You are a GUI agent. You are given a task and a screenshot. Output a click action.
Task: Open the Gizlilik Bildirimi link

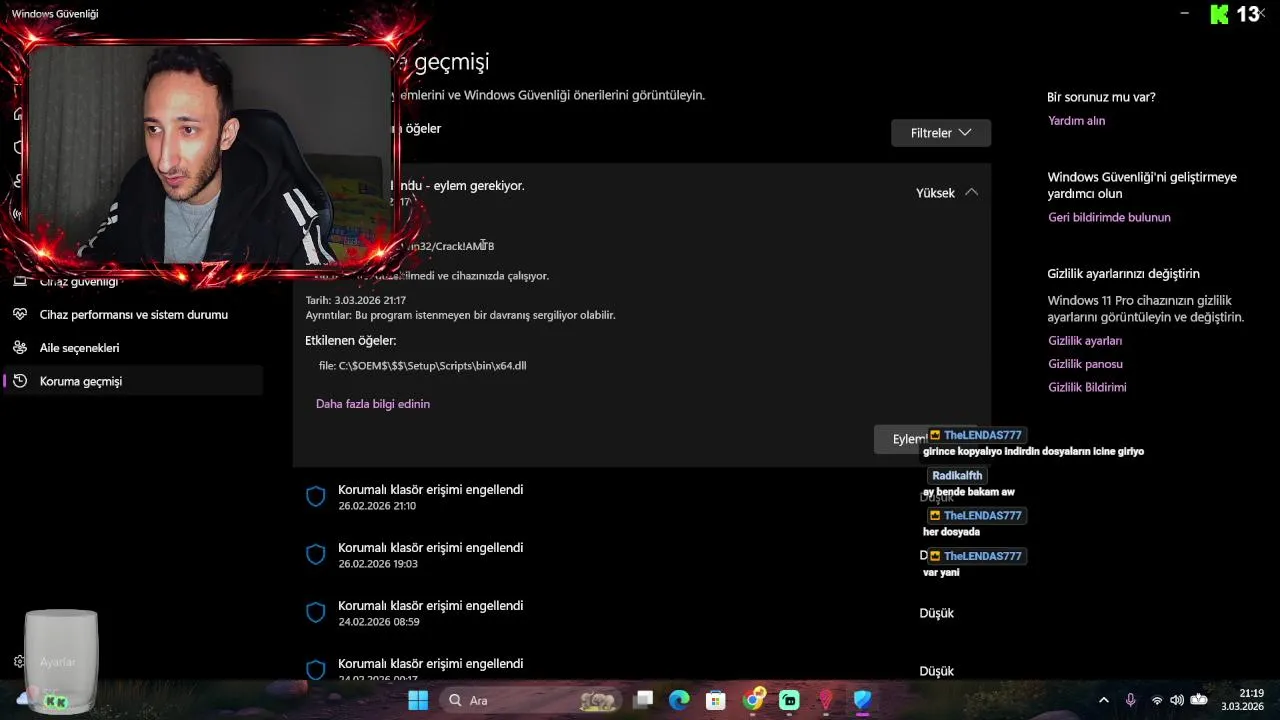(x=1087, y=387)
